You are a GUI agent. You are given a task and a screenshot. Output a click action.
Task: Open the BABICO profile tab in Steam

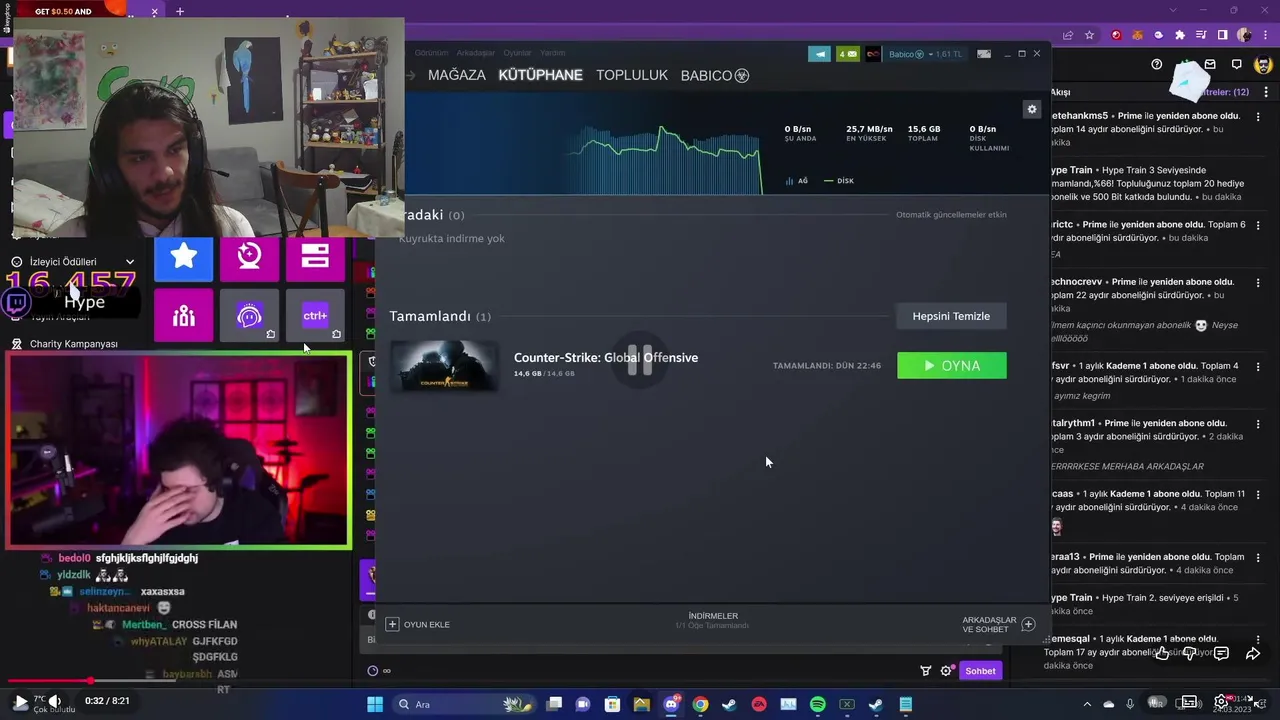click(x=715, y=75)
